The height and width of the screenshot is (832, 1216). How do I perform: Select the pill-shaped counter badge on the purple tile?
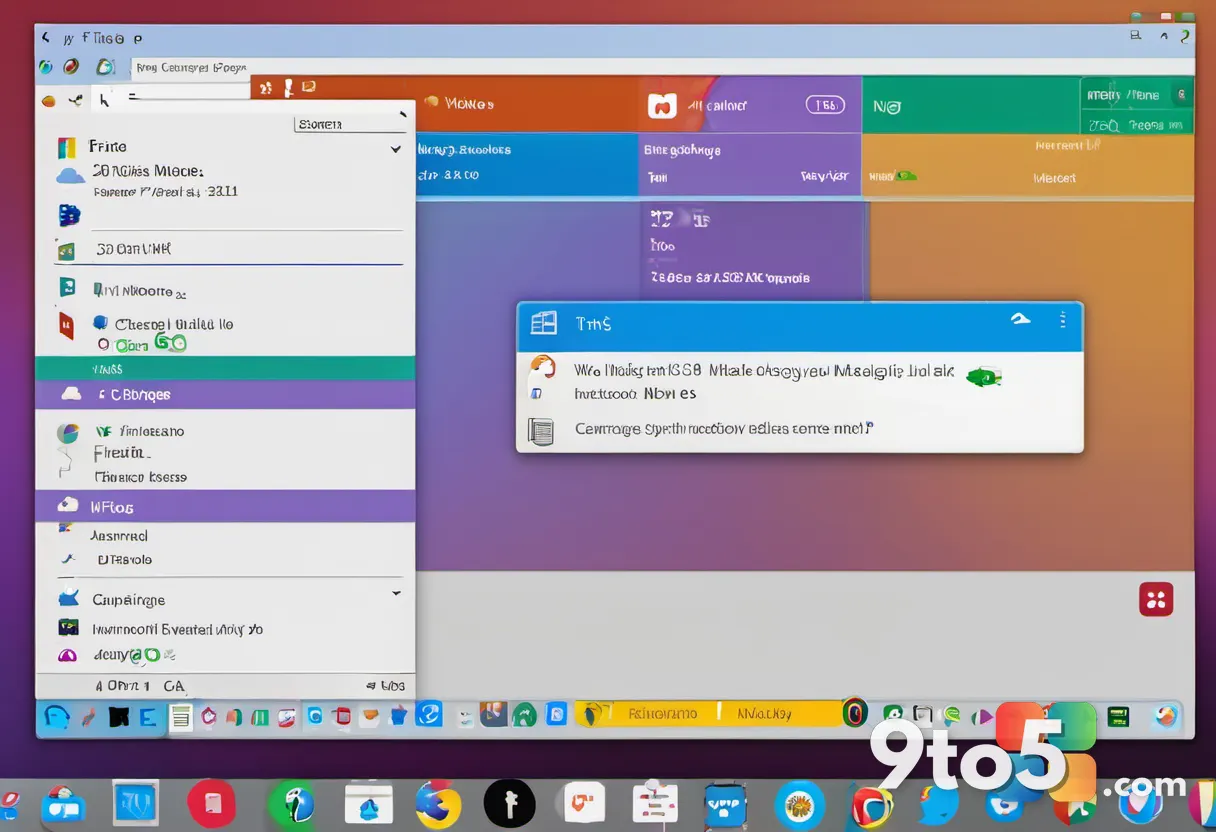tap(825, 104)
